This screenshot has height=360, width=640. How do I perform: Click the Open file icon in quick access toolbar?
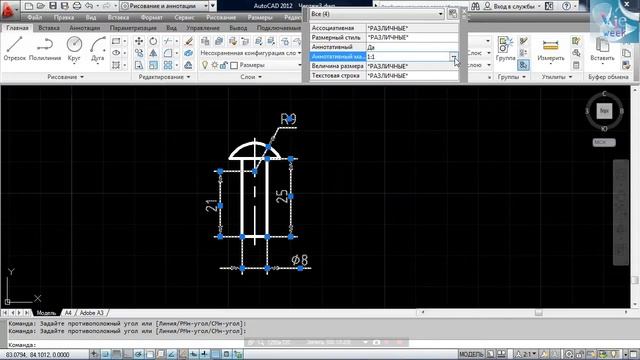41,6
